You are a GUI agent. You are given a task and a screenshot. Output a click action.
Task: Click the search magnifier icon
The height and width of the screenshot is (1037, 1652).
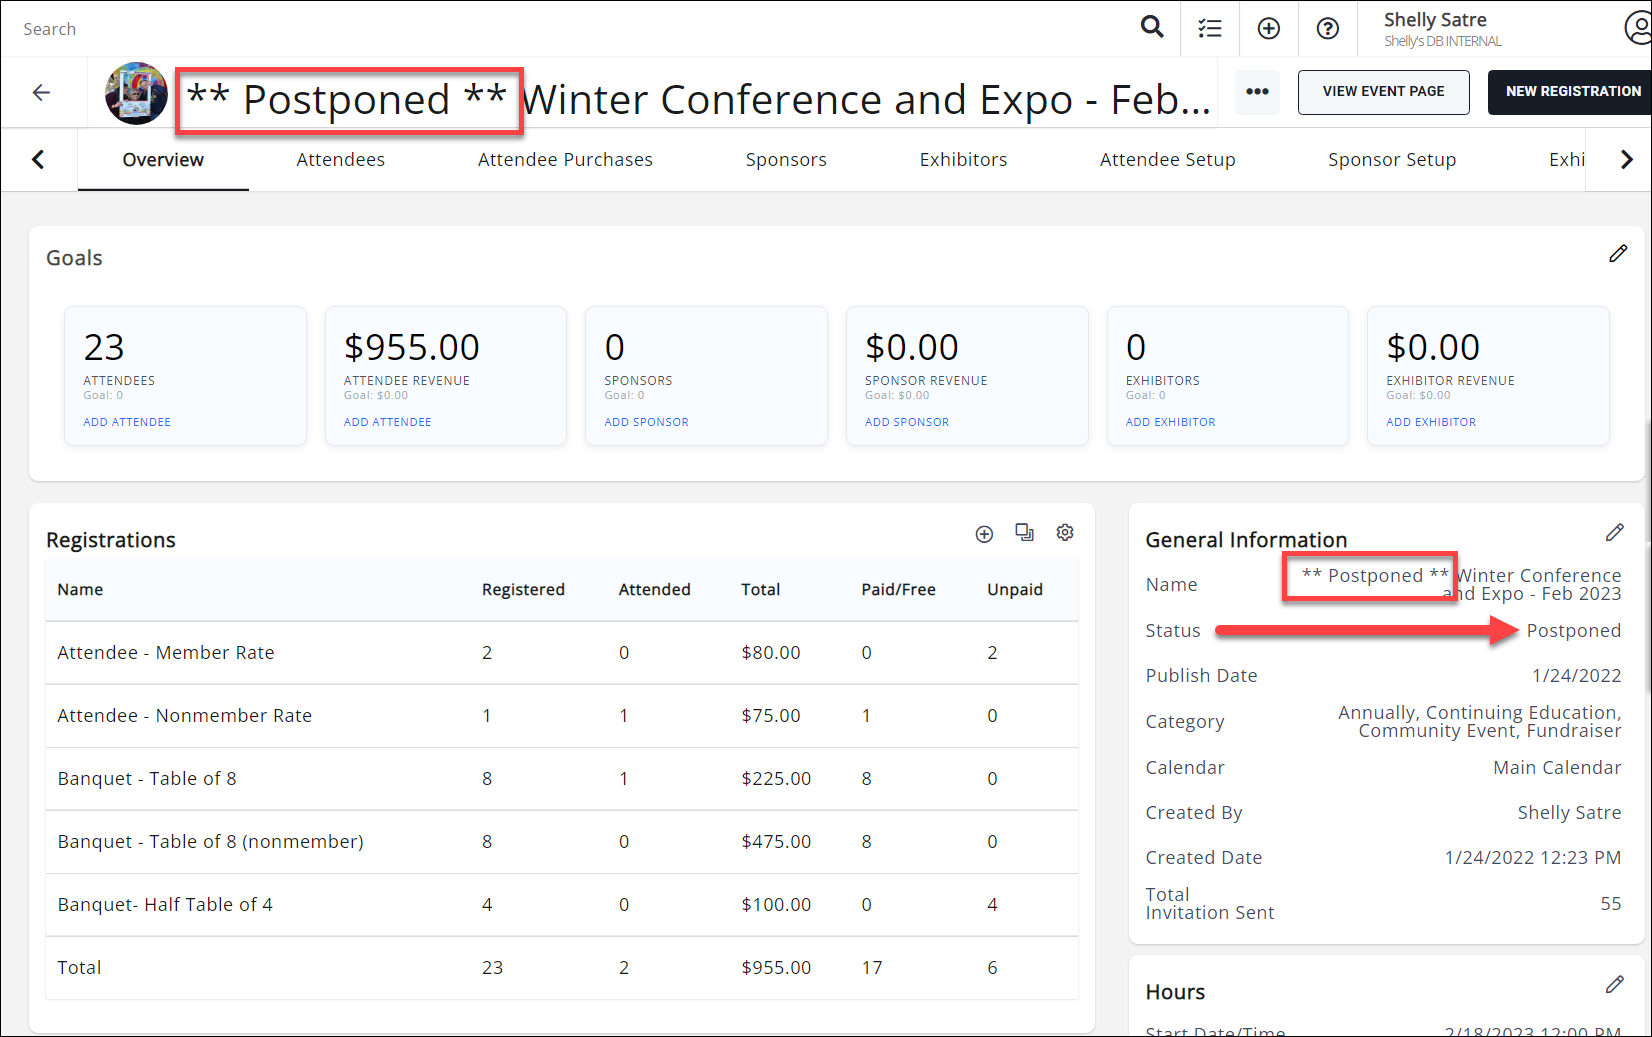[x=1152, y=28]
